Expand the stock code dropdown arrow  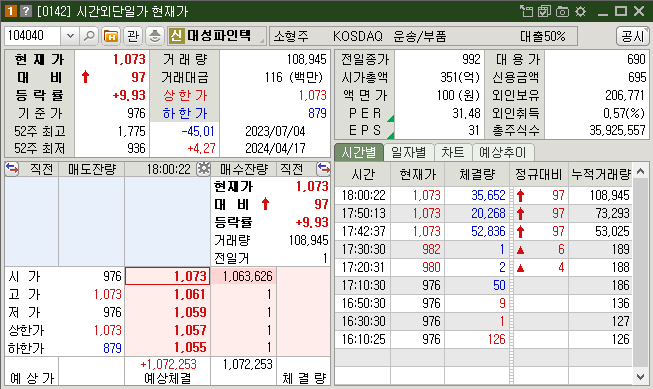(x=70, y=36)
